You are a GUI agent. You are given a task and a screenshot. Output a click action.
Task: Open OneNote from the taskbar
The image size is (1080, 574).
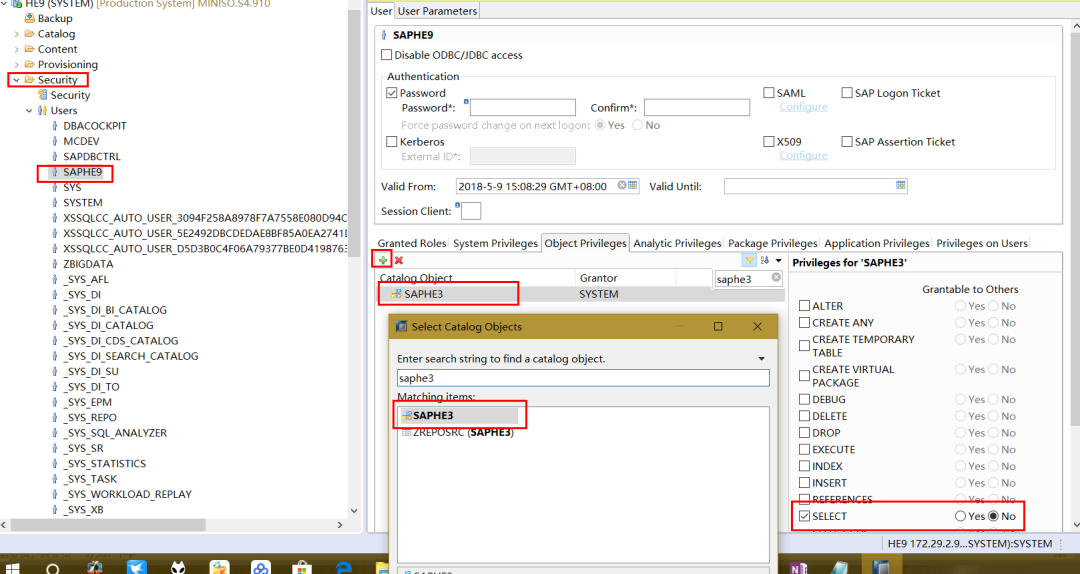[x=798, y=568]
